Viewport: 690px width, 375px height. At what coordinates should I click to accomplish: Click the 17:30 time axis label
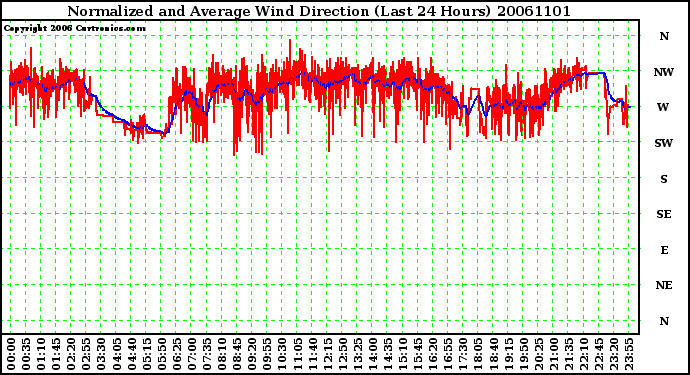[462, 355]
